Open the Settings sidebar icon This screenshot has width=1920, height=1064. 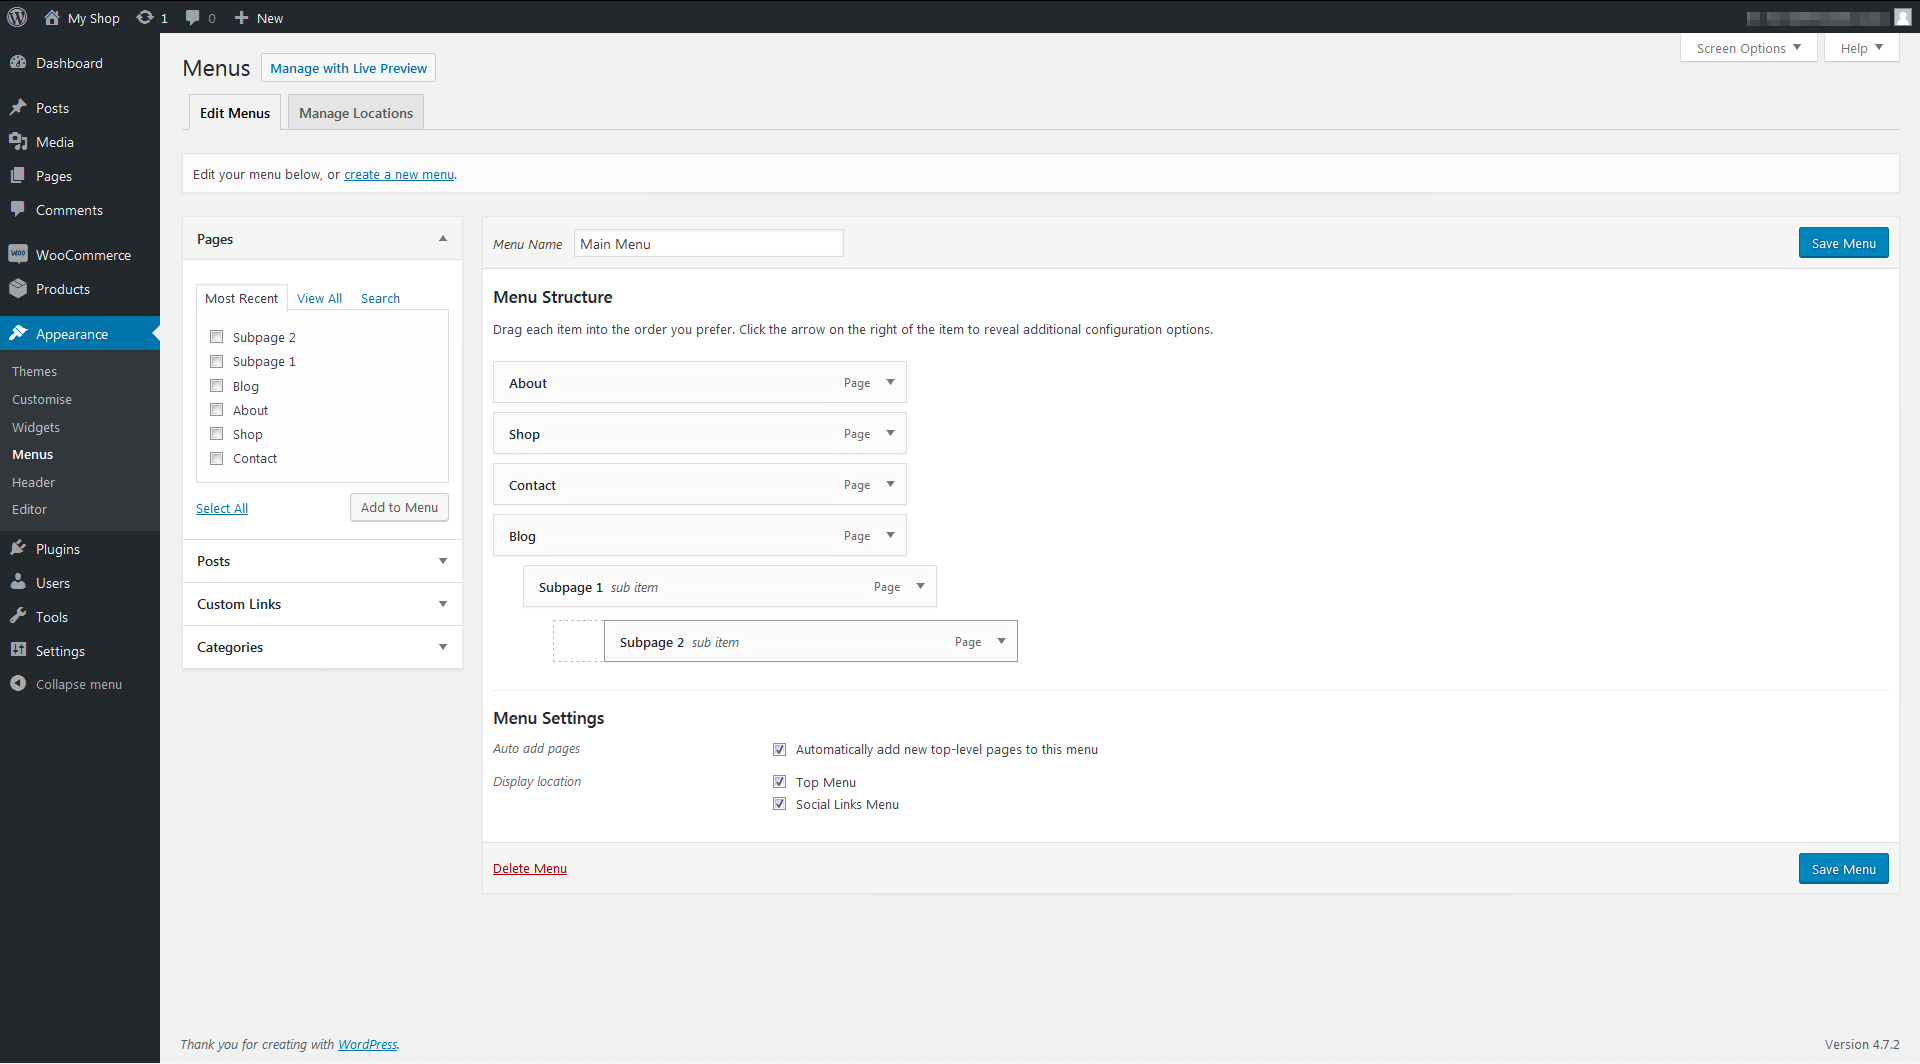(x=18, y=650)
